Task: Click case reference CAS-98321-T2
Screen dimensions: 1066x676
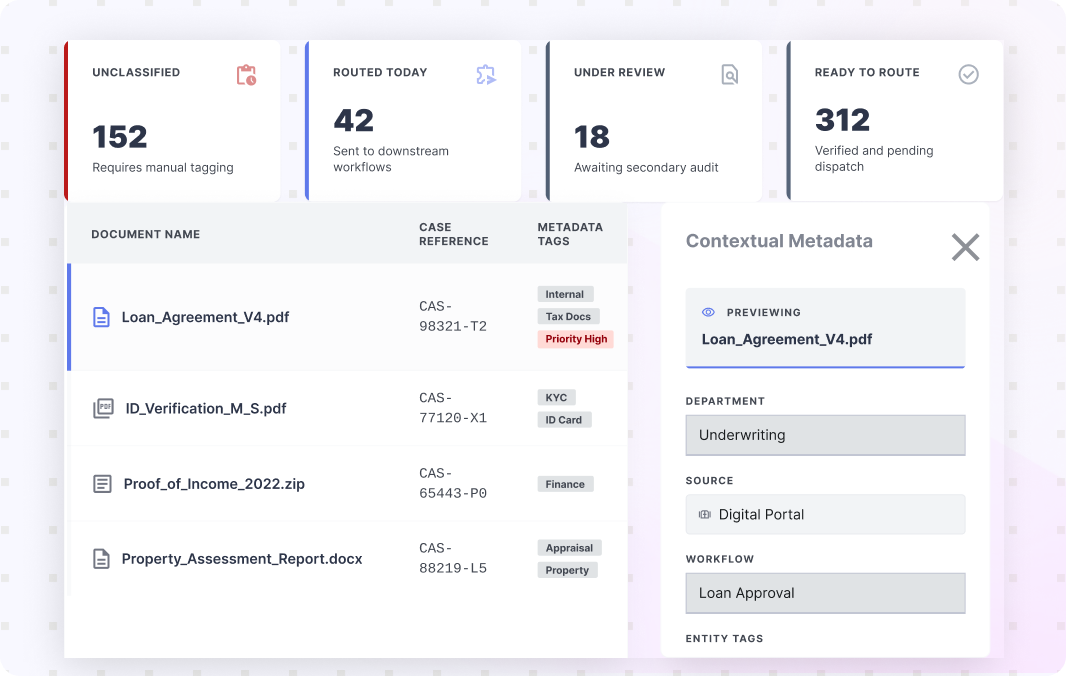Action: tap(453, 316)
